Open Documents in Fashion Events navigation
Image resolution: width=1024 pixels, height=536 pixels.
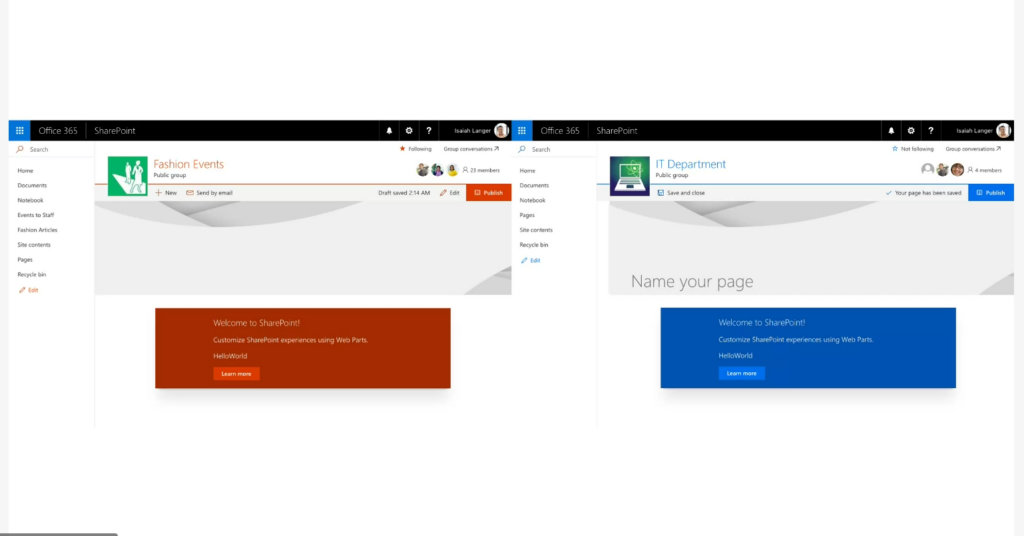point(32,185)
